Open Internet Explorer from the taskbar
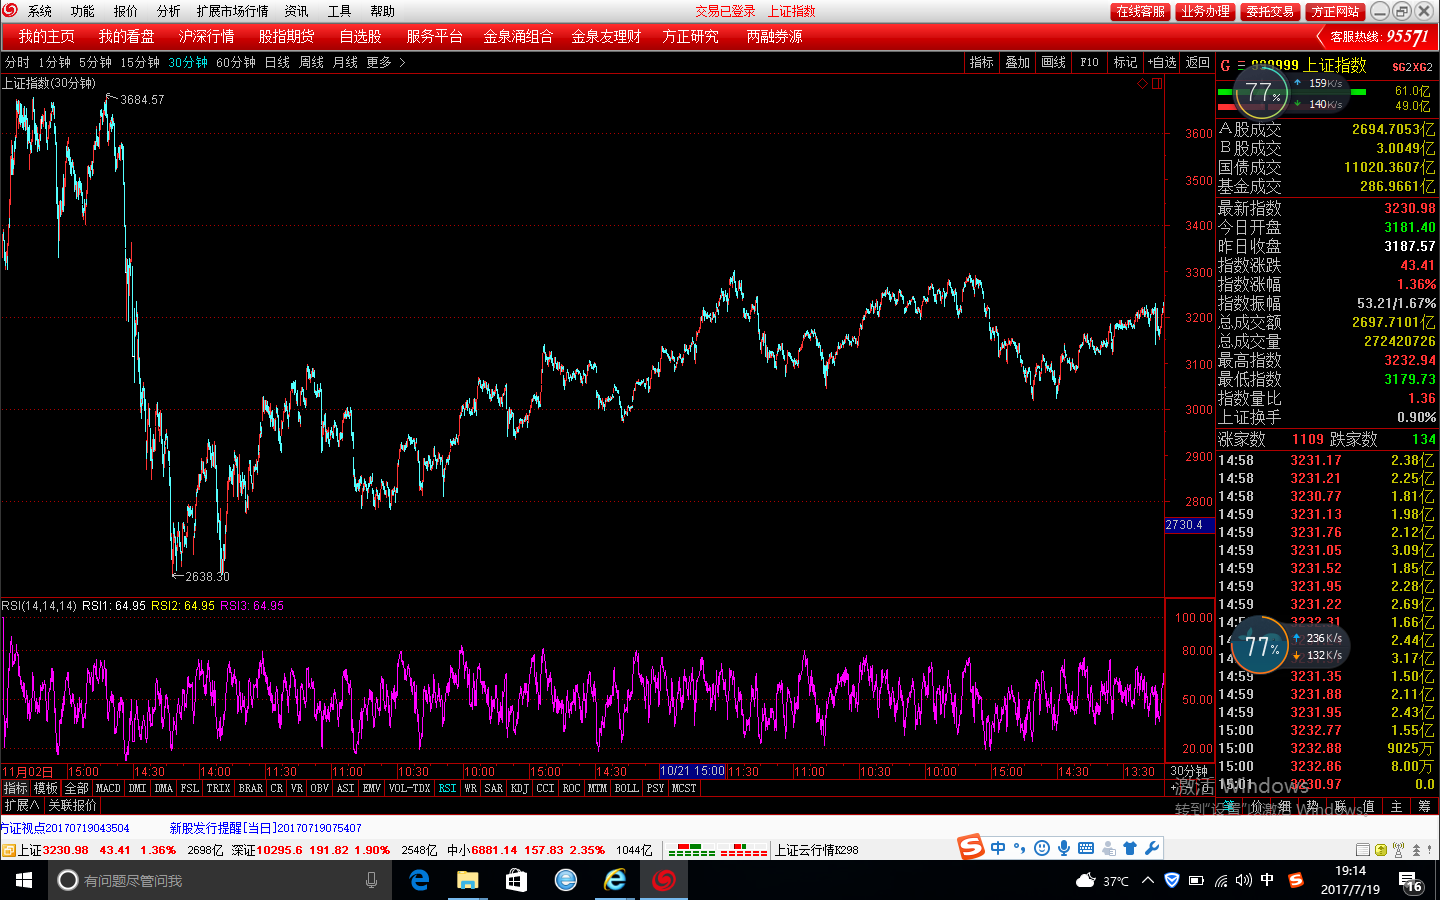Image resolution: width=1440 pixels, height=900 pixels. tap(614, 880)
